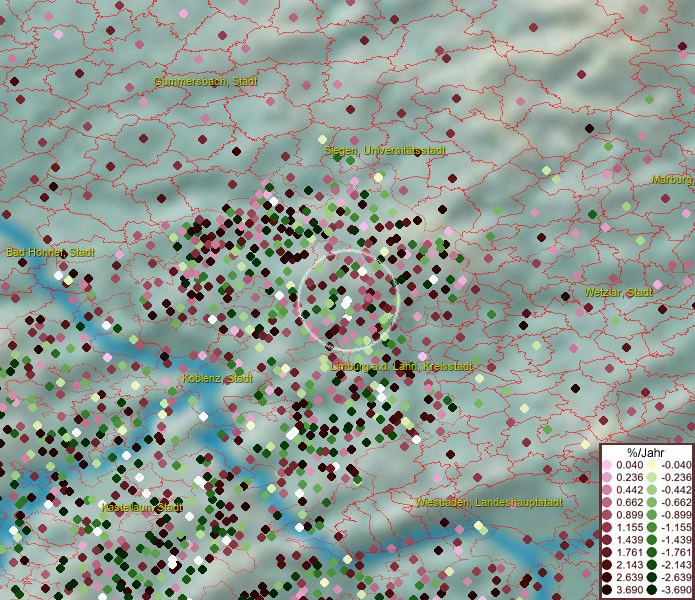Click the 1.155 legend value text
The width and height of the screenshot is (695, 600).
tap(629, 527)
